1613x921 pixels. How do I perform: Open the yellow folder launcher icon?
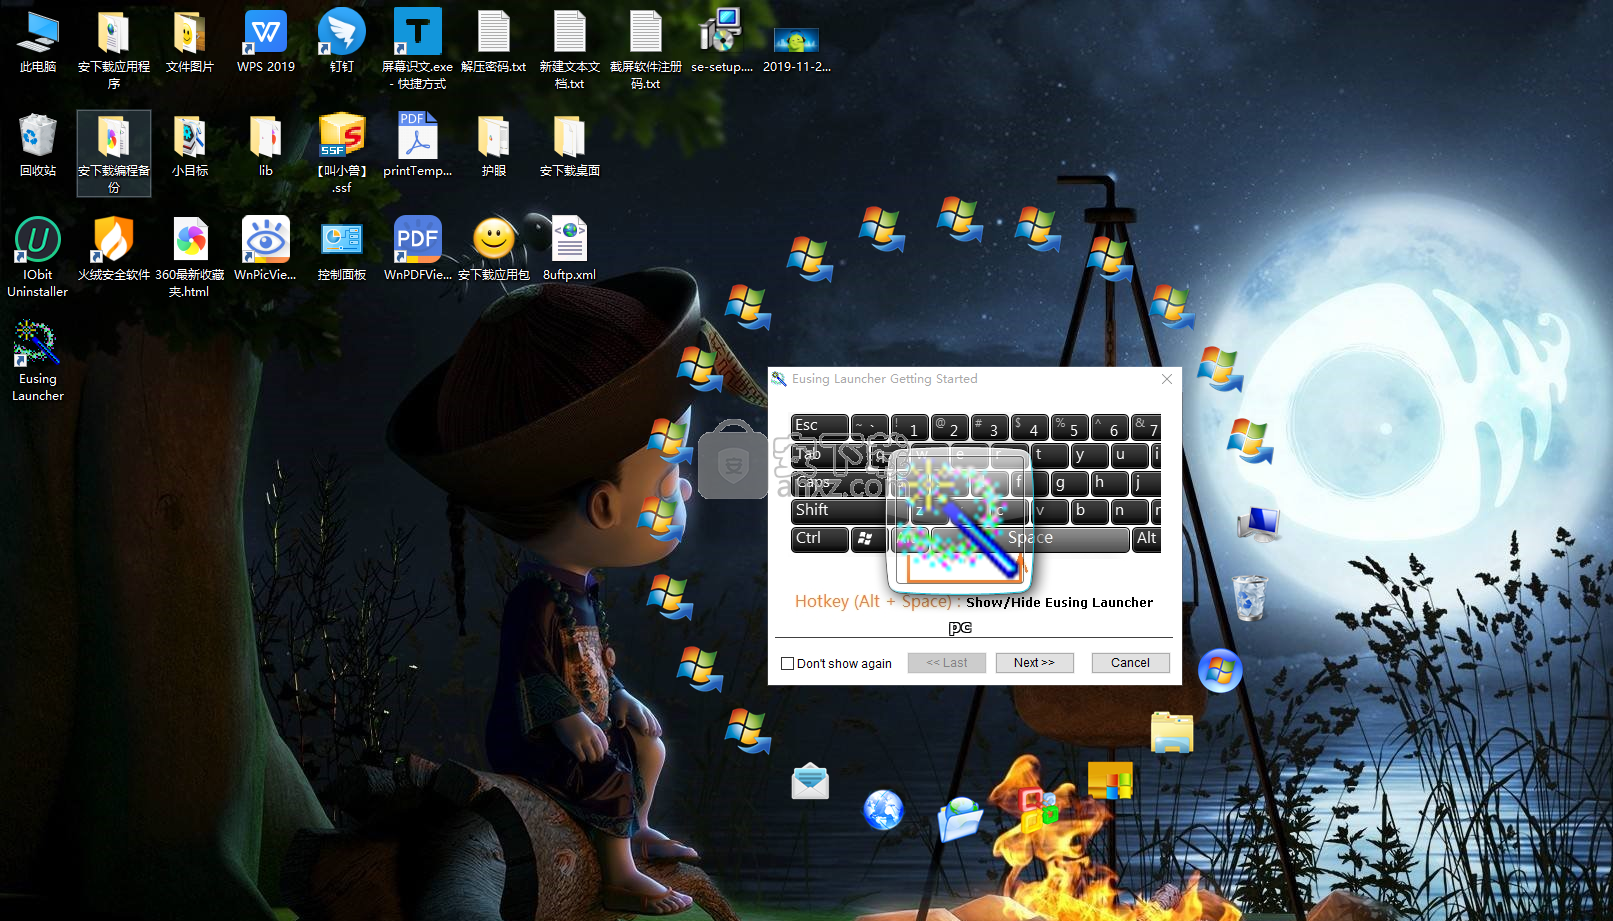click(x=1172, y=733)
